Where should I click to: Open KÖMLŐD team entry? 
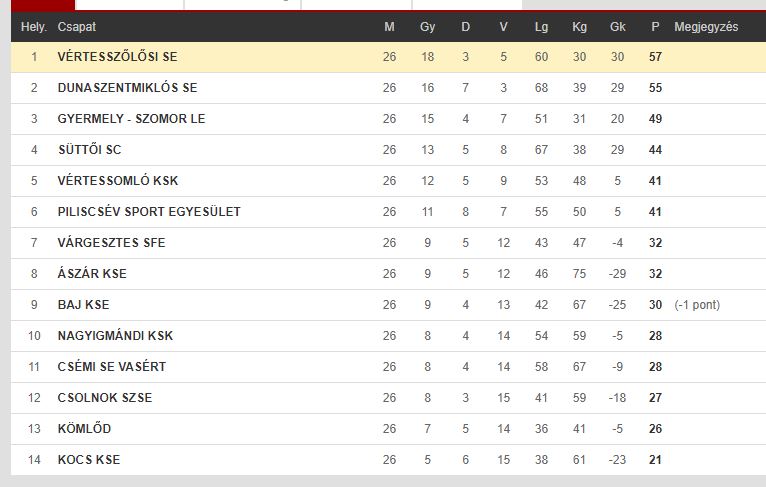84,429
